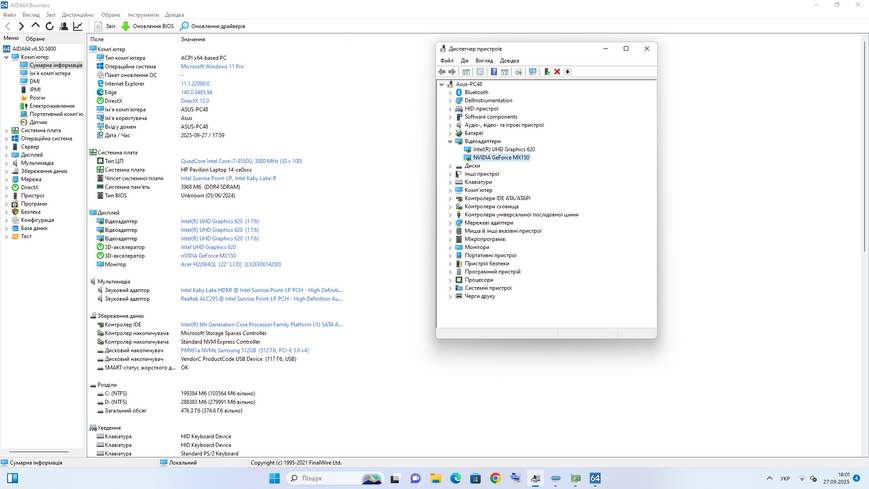Select Електроживлення in AIDA64 tree
Screen dimensions: 869x489
[52, 106]
